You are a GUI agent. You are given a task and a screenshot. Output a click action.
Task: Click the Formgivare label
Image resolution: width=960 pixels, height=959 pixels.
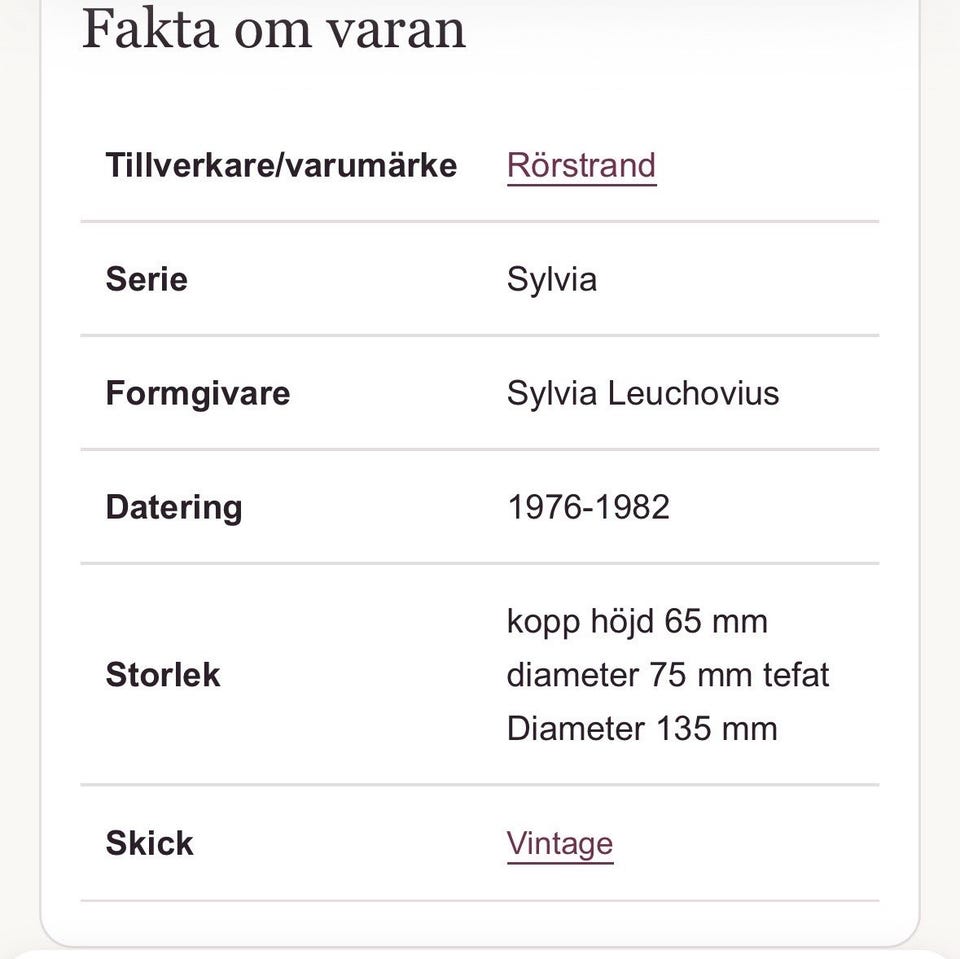pyautogui.click(x=198, y=394)
